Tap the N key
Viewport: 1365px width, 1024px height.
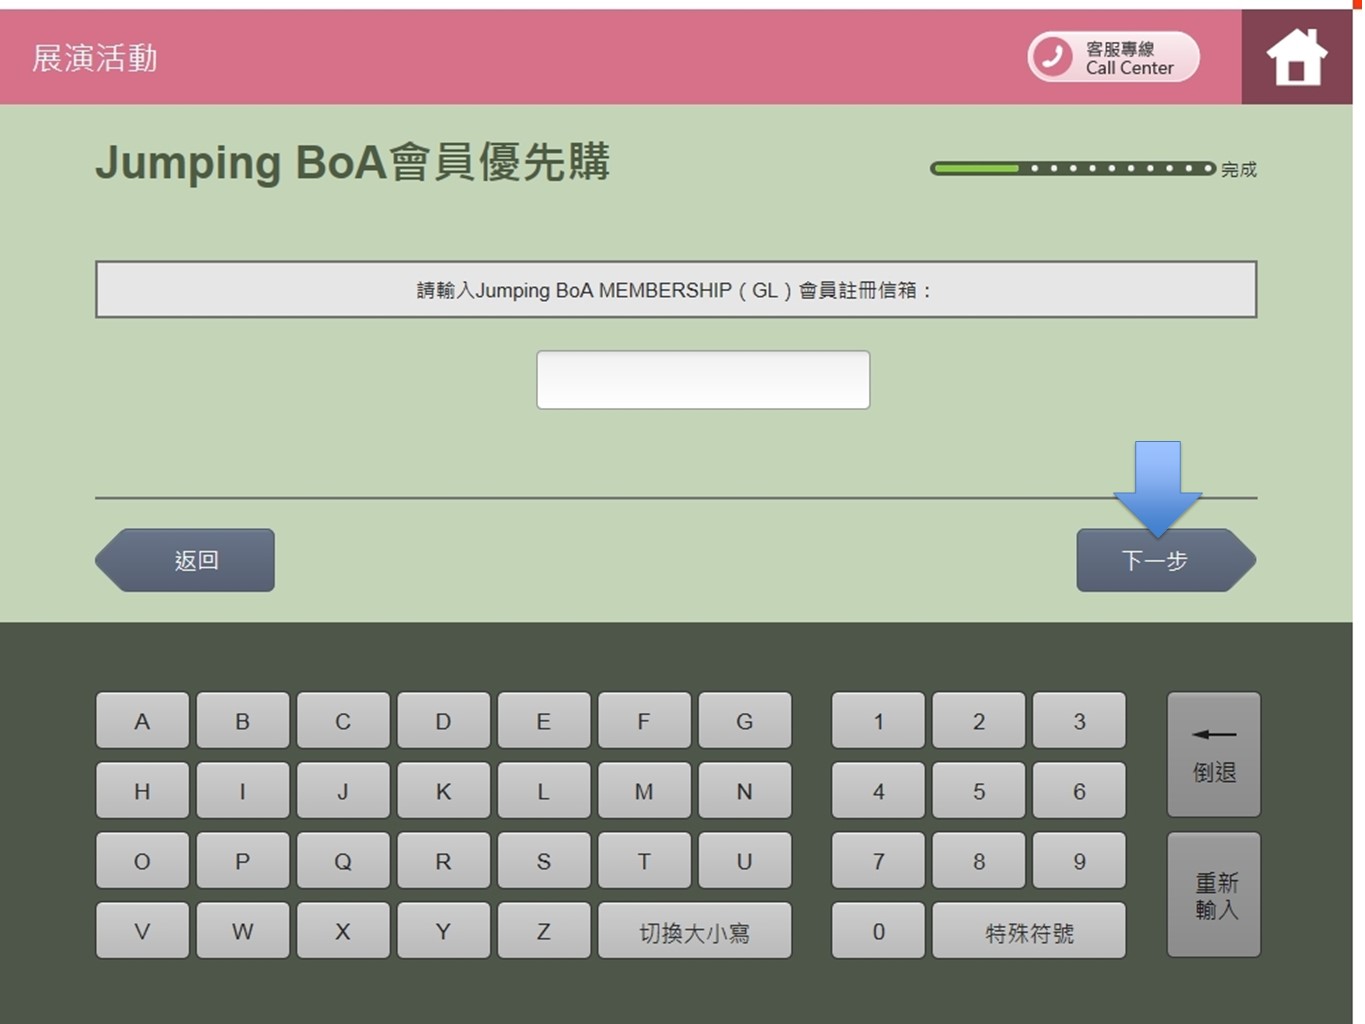(x=745, y=791)
